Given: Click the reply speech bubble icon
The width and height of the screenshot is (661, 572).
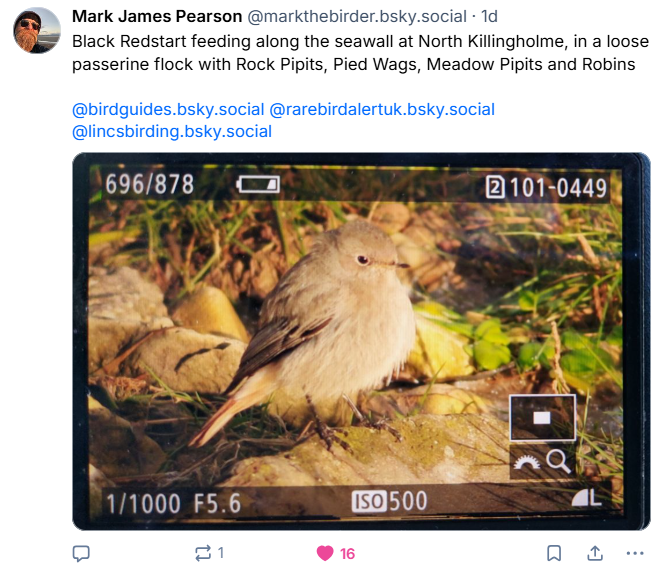Looking at the screenshot, I should pos(82,553).
